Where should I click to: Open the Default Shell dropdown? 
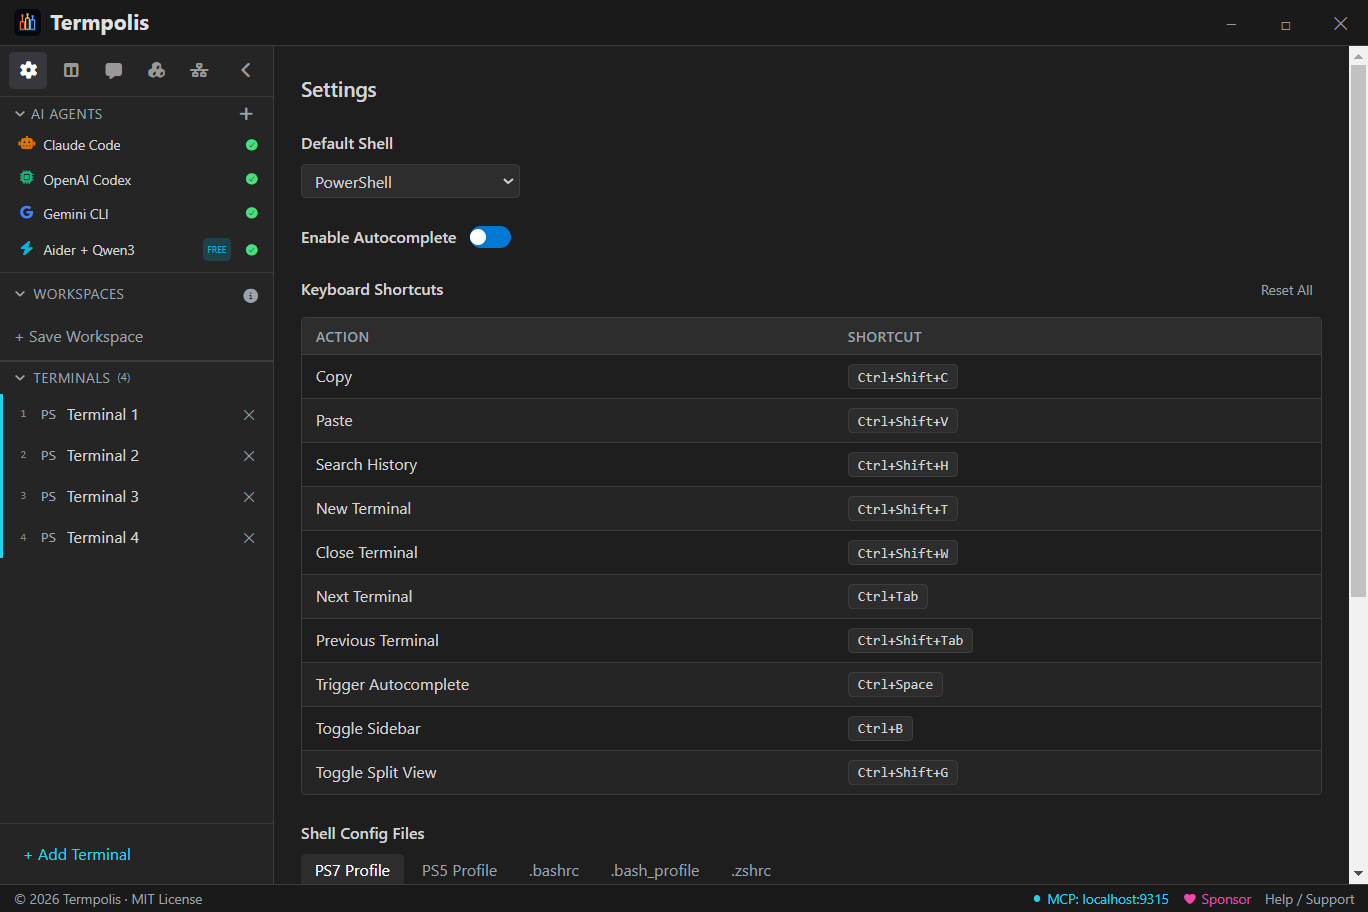410,181
